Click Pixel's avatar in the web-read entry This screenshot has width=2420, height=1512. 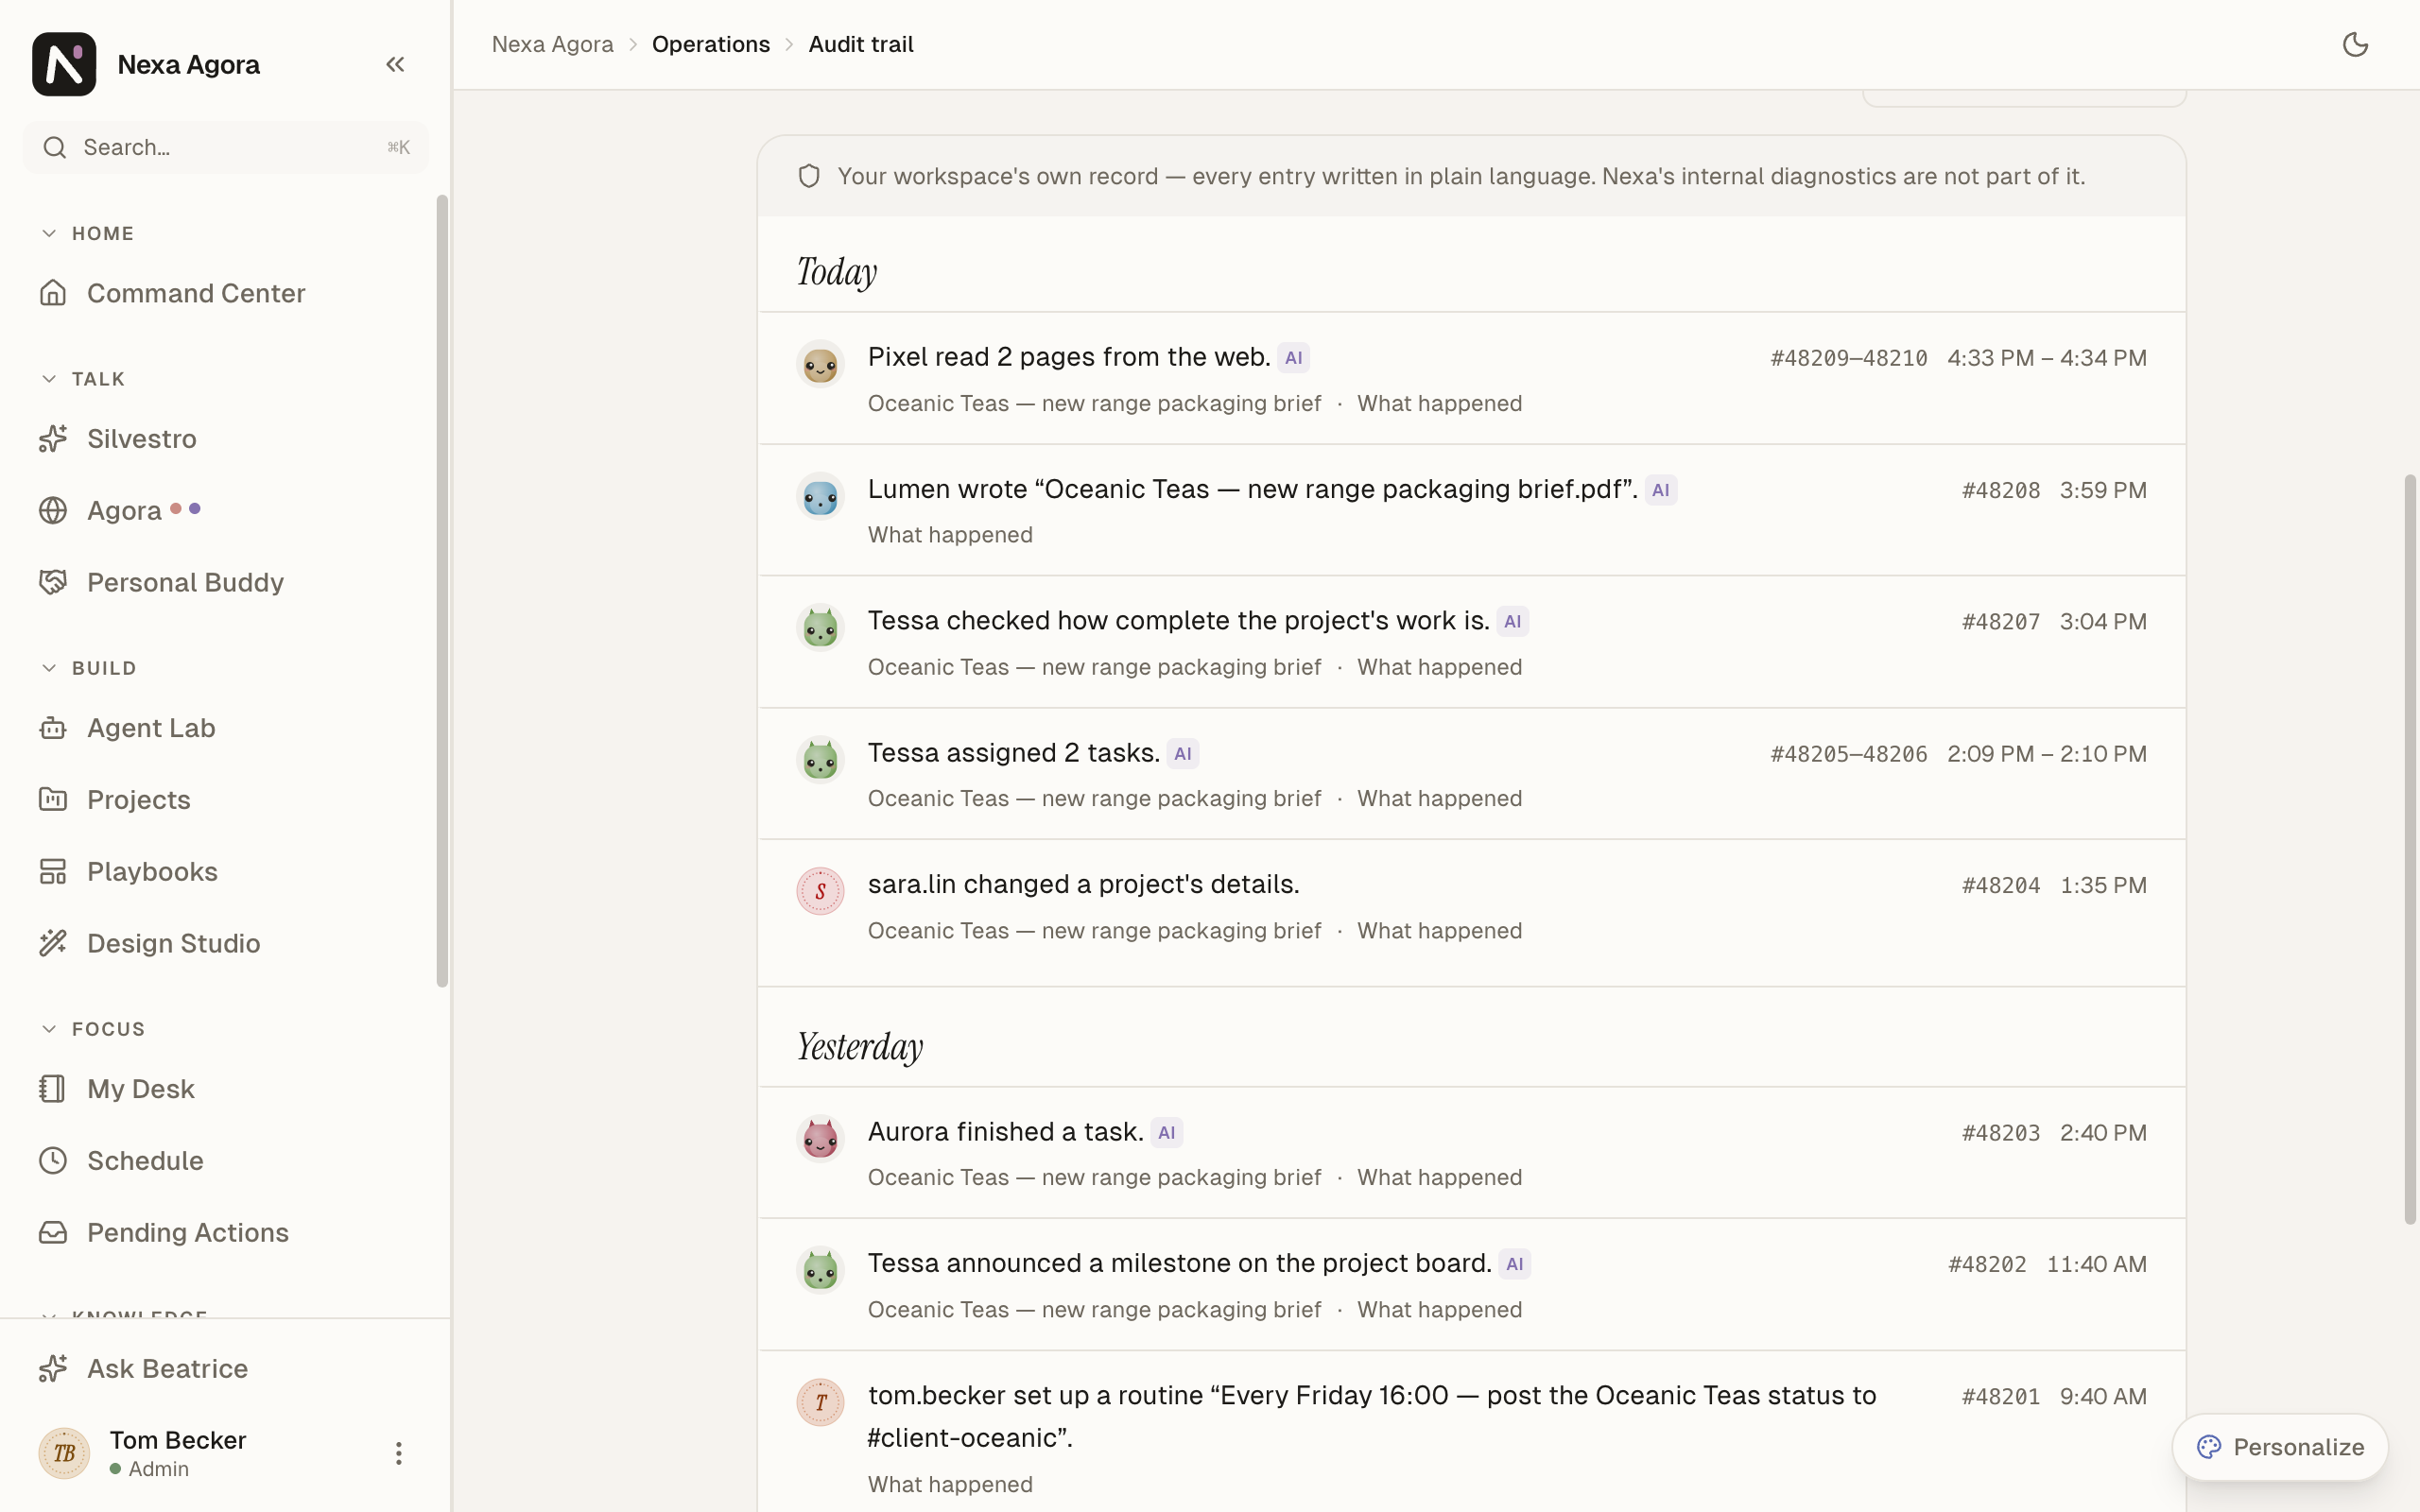820,364
